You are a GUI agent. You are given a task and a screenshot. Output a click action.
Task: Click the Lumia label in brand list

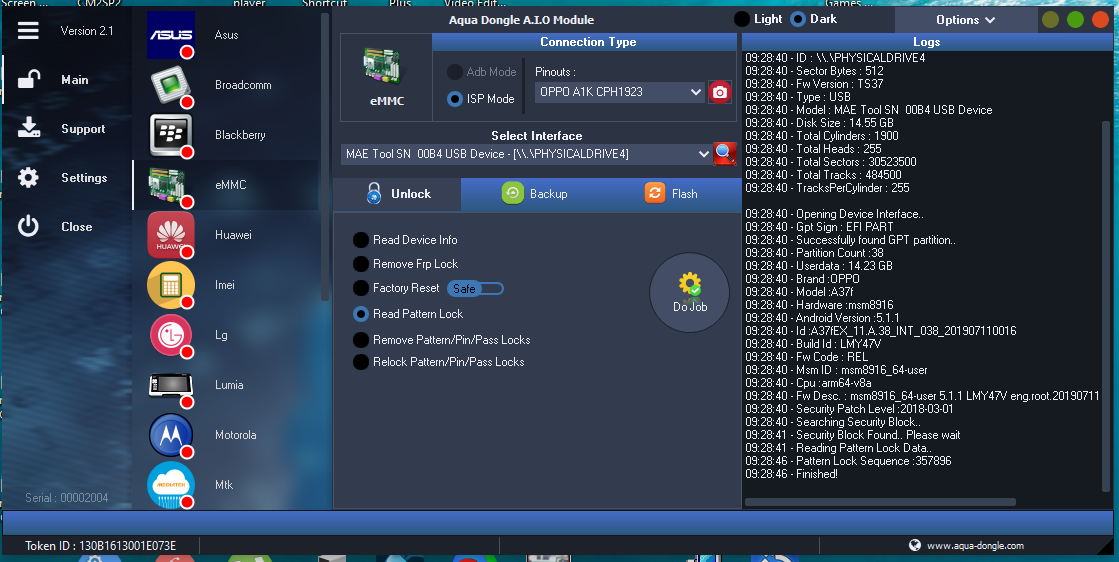point(229,385)
